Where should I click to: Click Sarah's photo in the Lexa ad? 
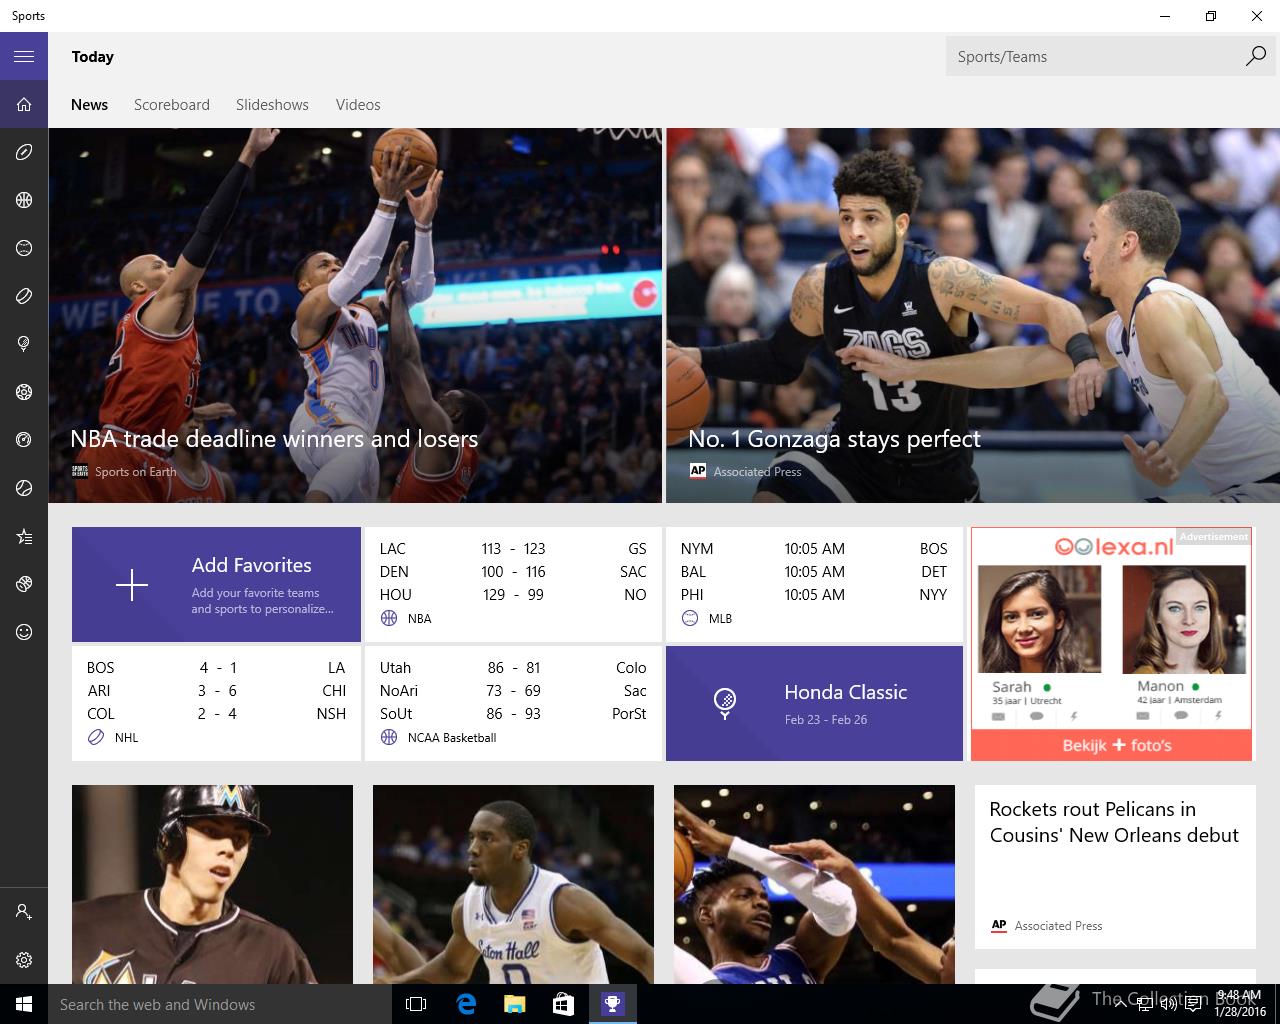(x=1039, y=619)
